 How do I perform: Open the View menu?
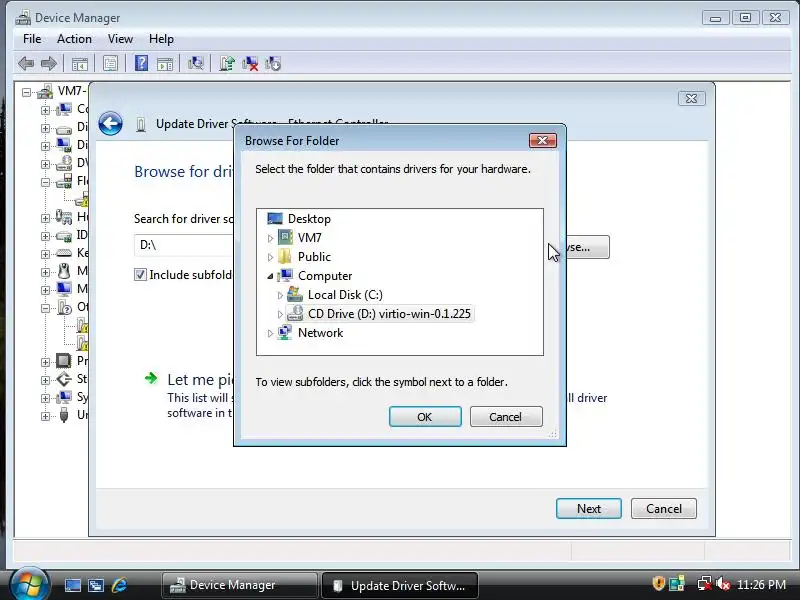(120, 39)
